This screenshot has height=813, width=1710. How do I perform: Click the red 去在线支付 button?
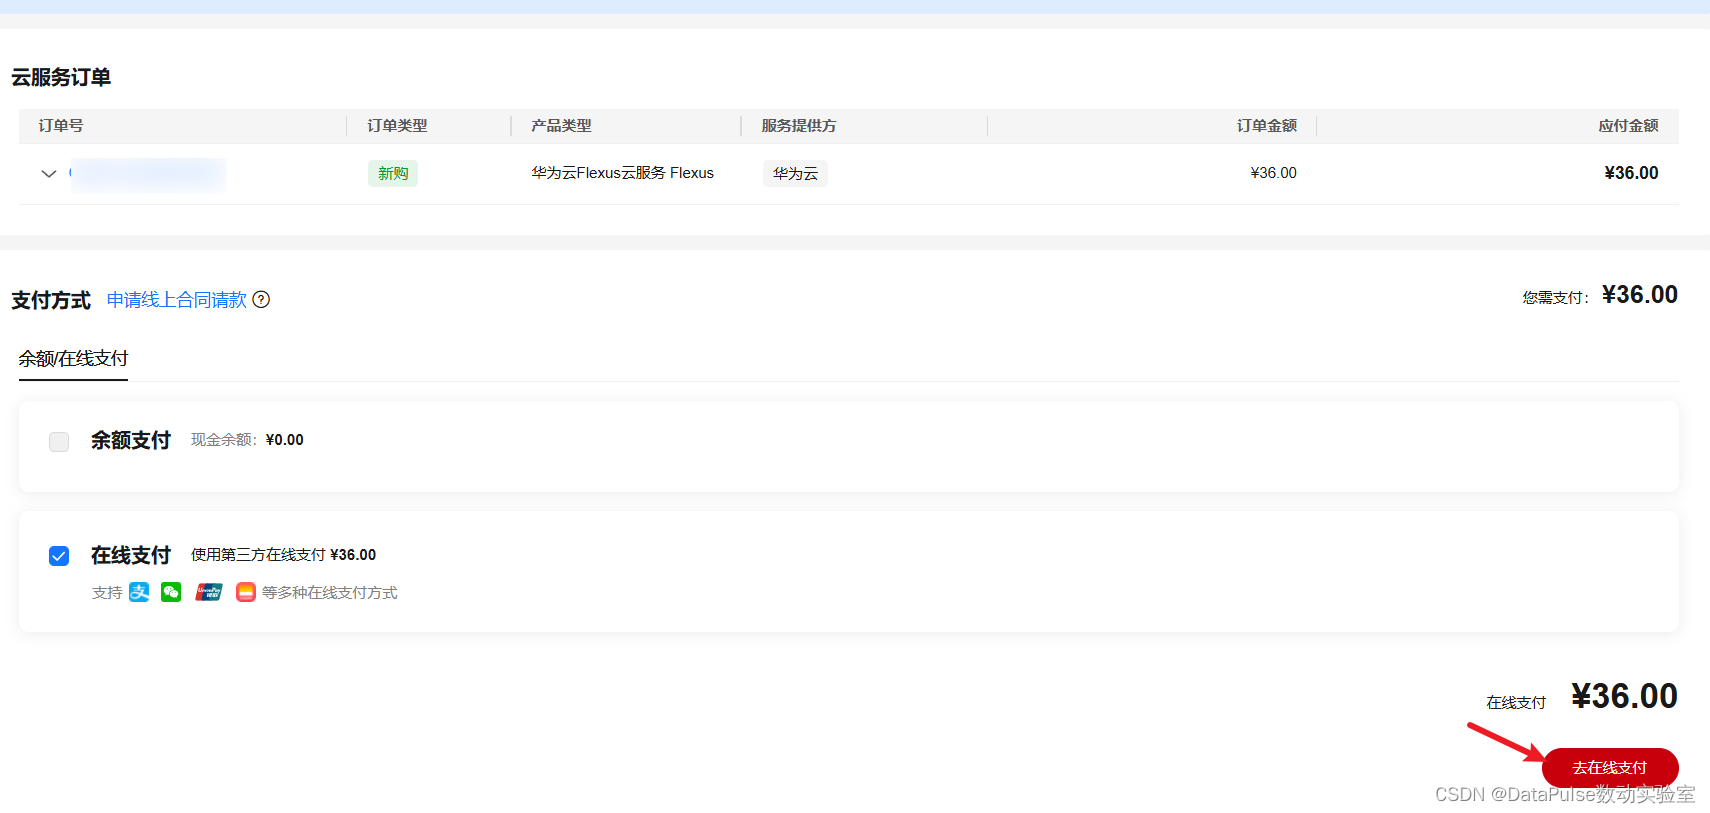click(x=1610, y=767)
